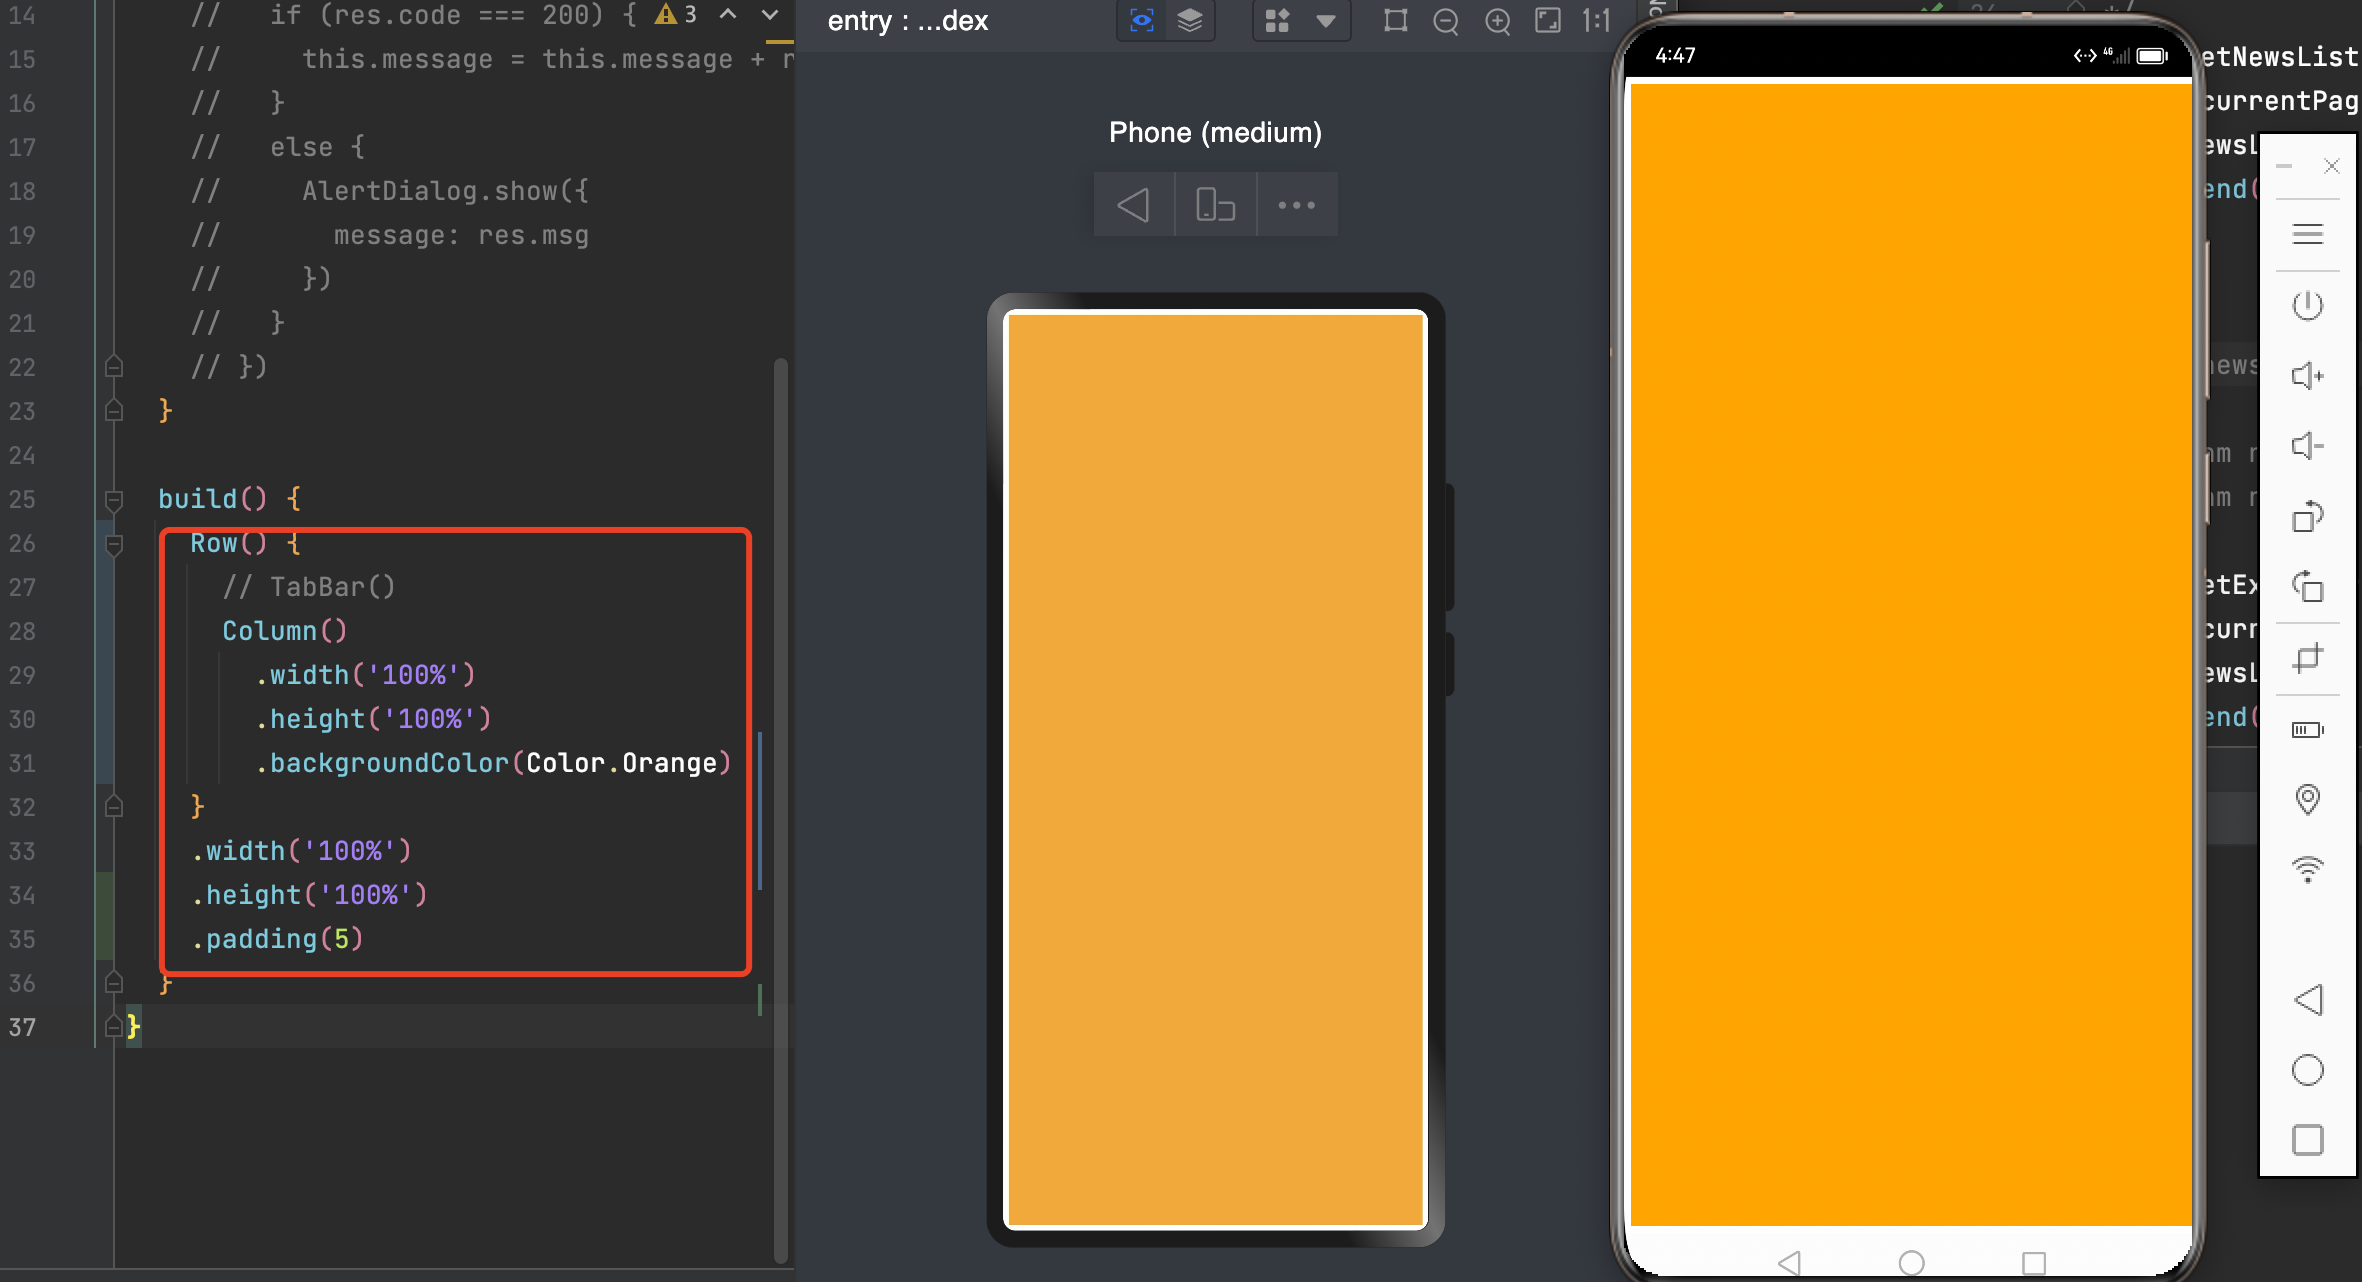
Task: Click the emulator toolbar back triangle
Action: 2307,1000
